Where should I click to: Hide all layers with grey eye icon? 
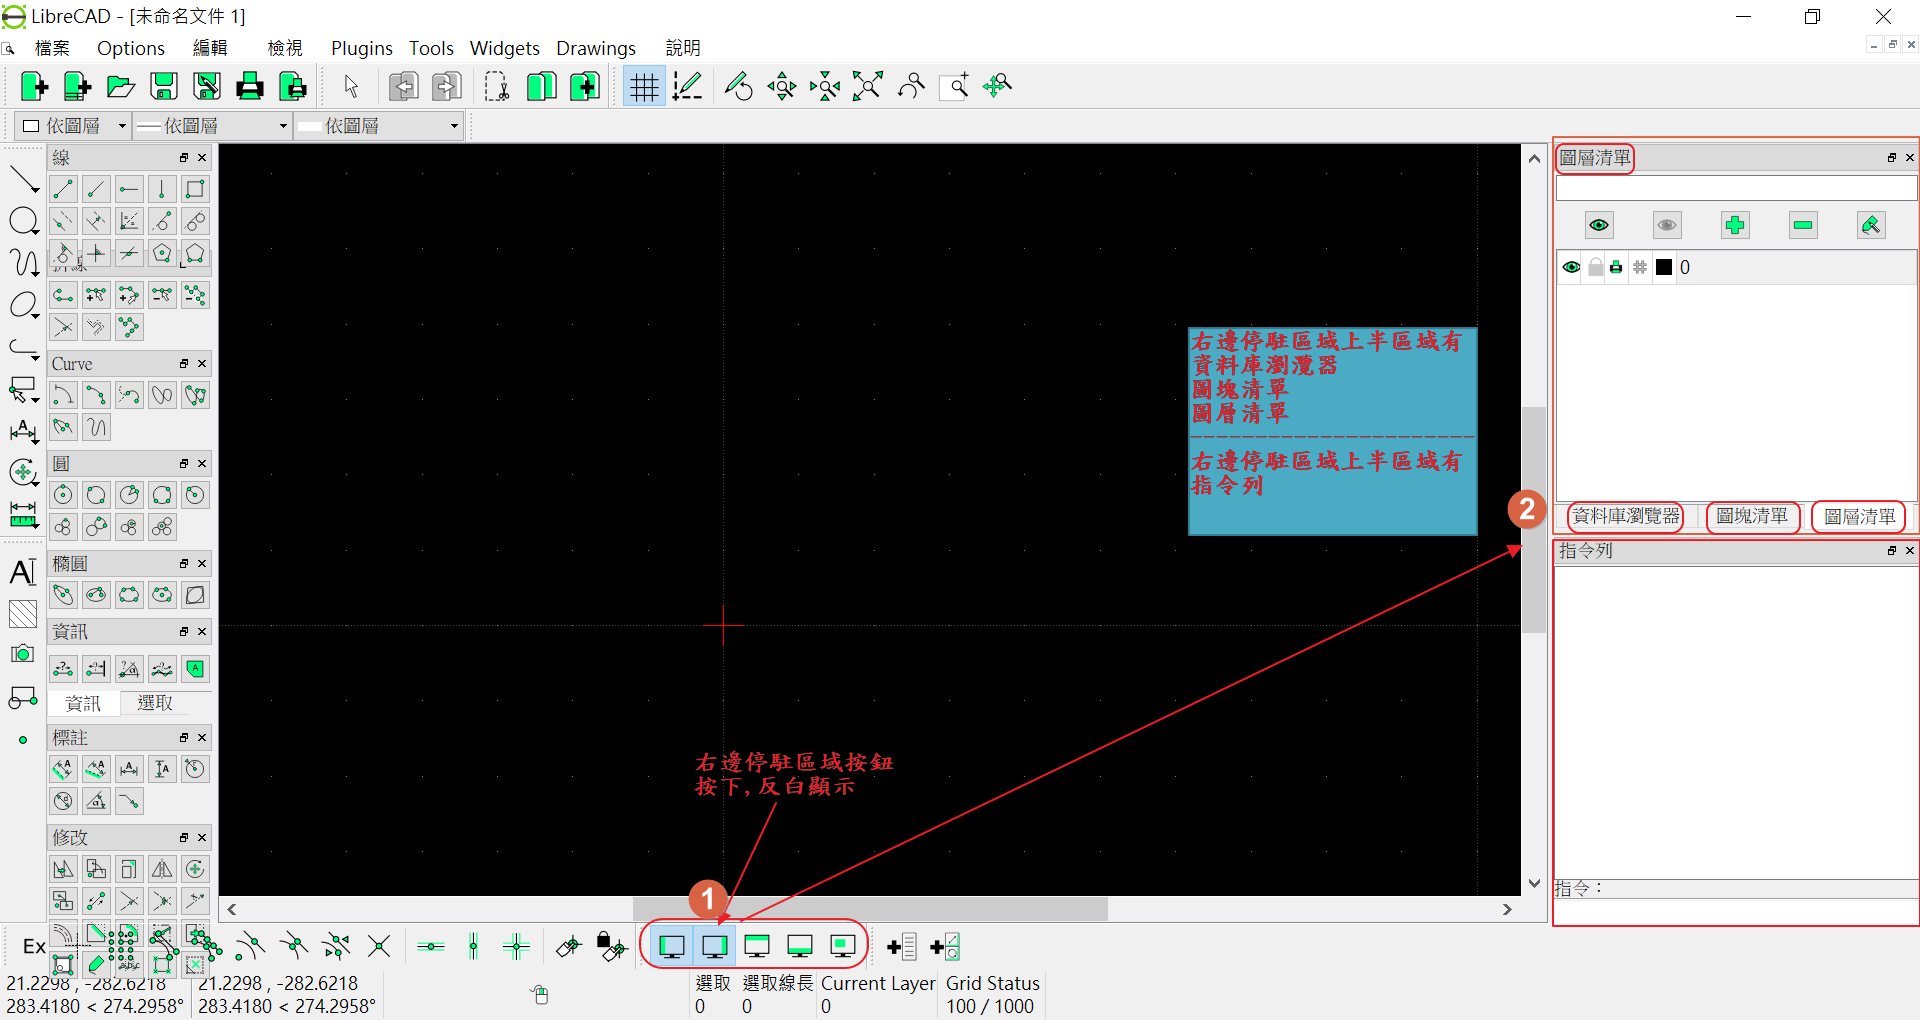1667,225
